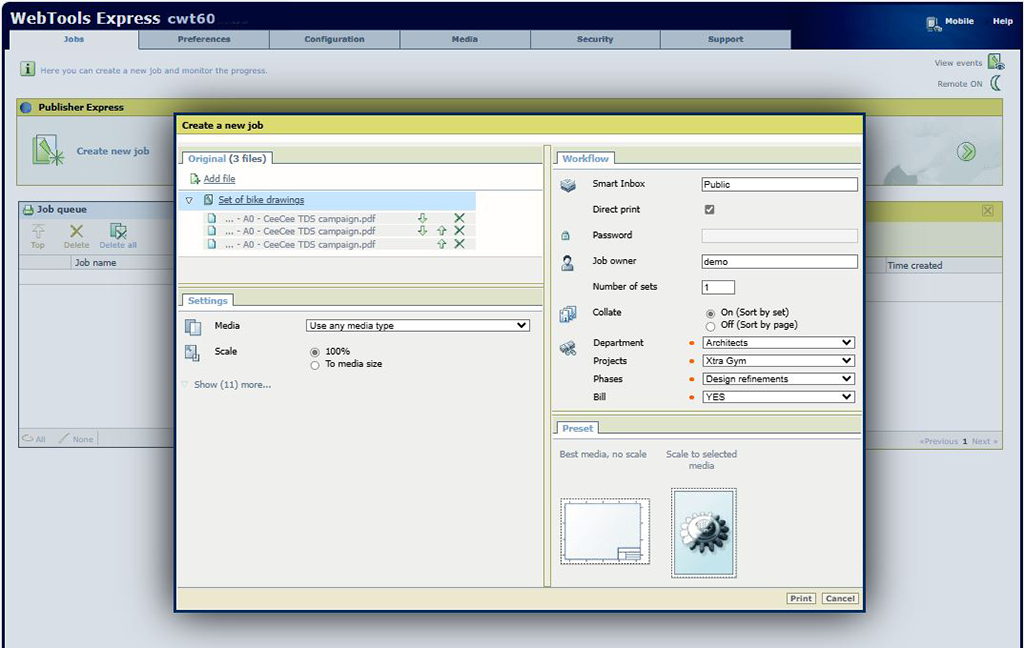
Task: Click the green arrow next to Create new job
Action: coord(966,151)
